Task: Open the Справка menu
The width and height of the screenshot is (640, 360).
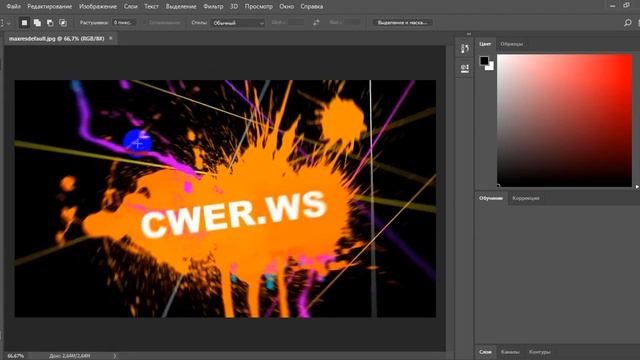Action: pyautogui.click(x=312, y=7)
